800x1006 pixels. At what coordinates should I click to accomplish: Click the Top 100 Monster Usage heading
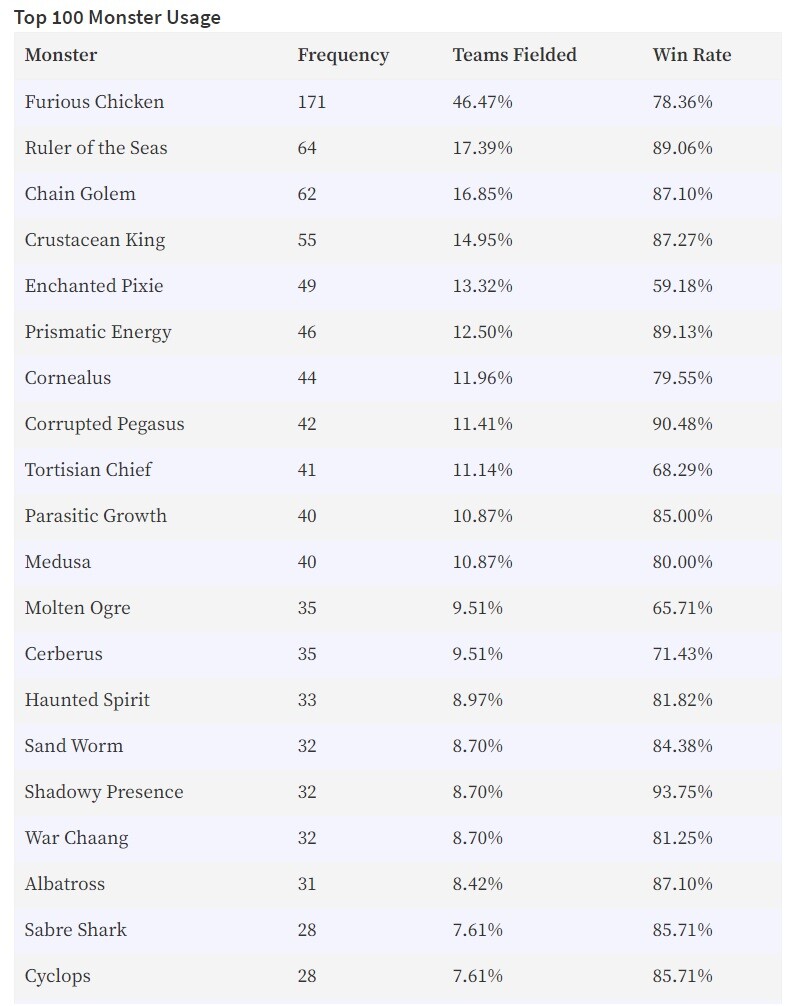point(117,17)
